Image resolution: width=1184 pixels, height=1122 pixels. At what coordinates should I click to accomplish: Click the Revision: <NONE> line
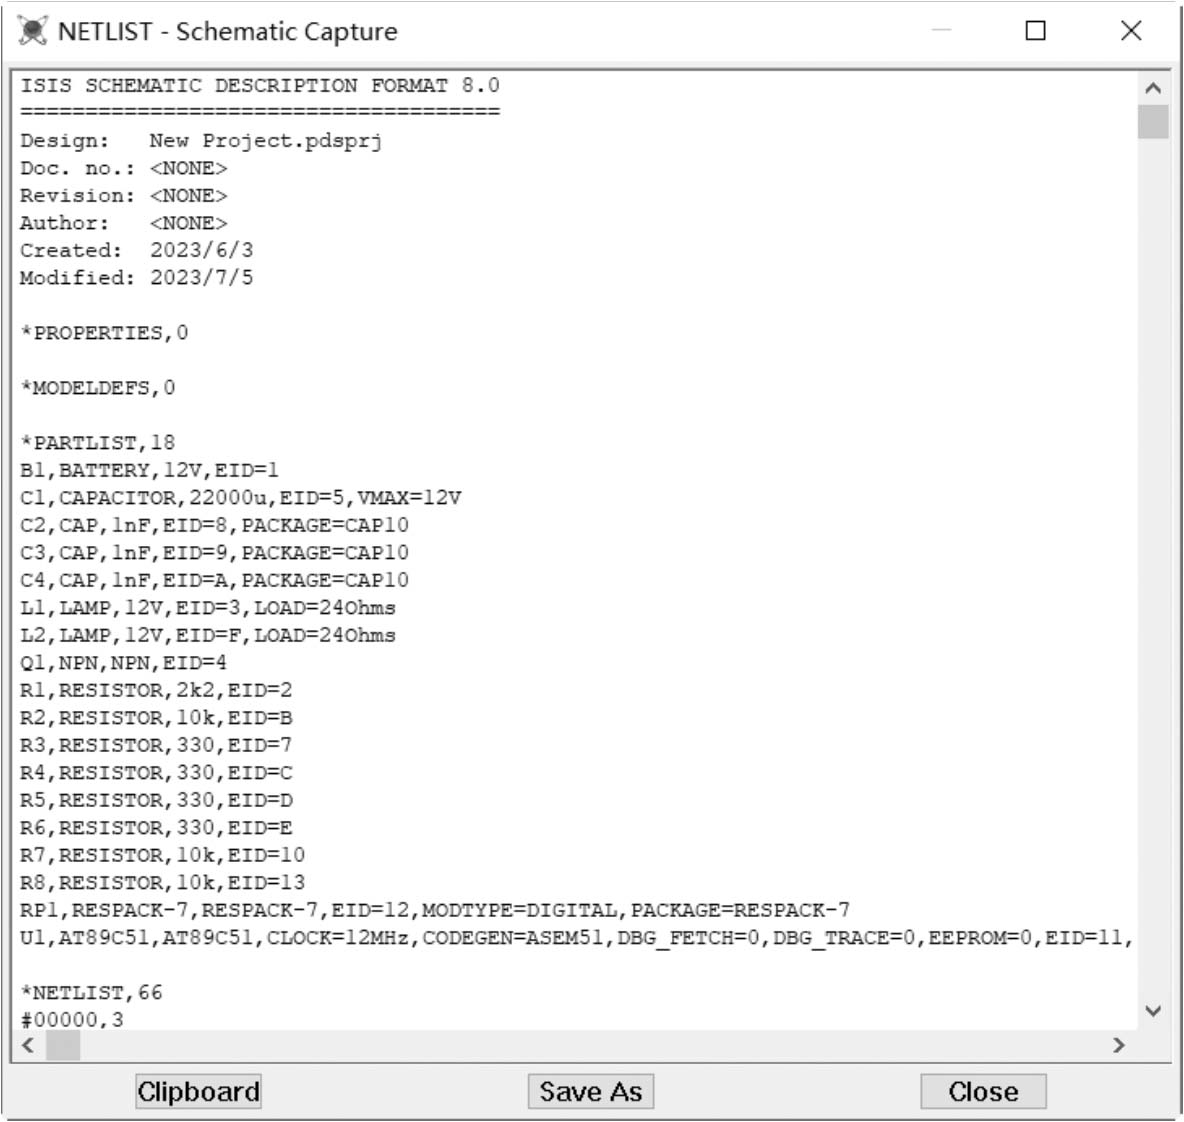point(123,196)
